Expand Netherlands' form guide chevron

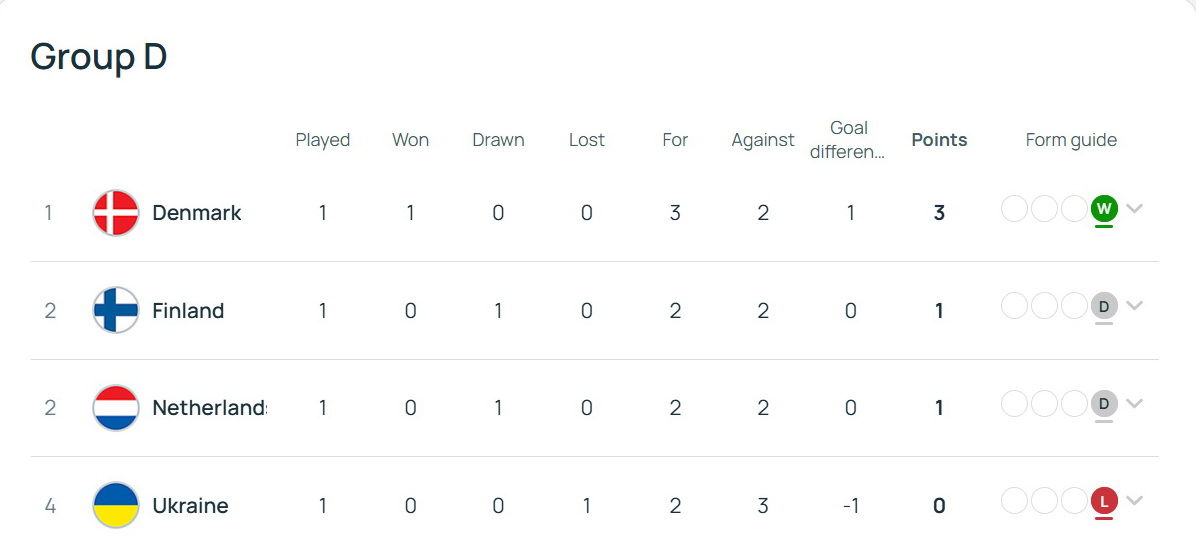[x=1135, y=403]
